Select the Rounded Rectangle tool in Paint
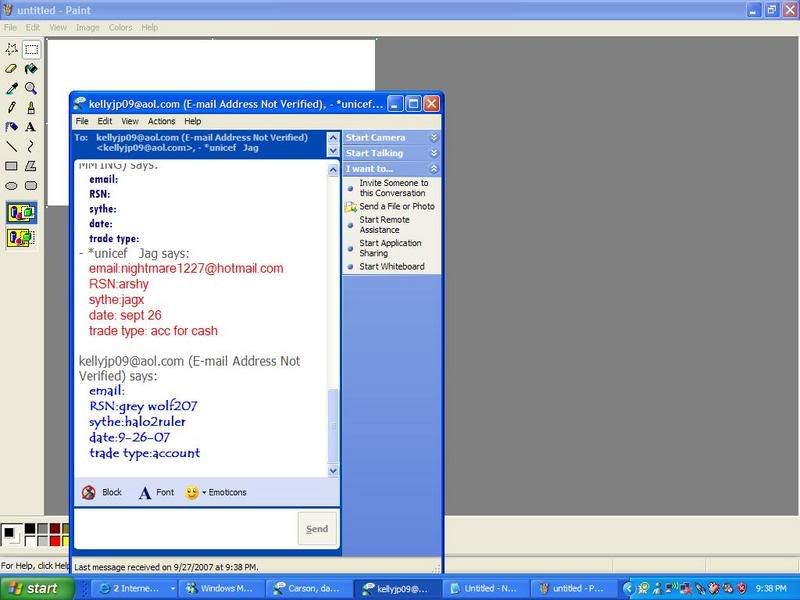This screenshot has width=800, height=600. [x=31, y=186]
